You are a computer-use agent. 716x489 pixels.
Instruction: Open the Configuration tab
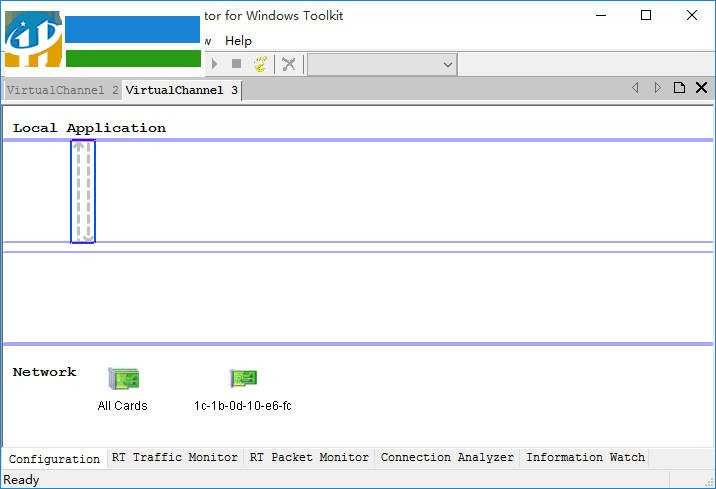(54, 459)
